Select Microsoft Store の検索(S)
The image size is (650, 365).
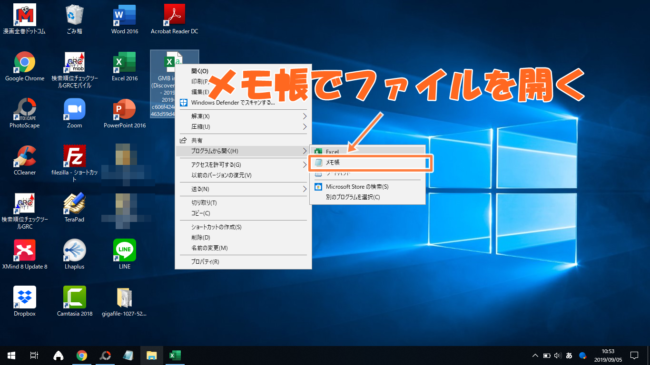pyautogui.click(x=368, y=187)
